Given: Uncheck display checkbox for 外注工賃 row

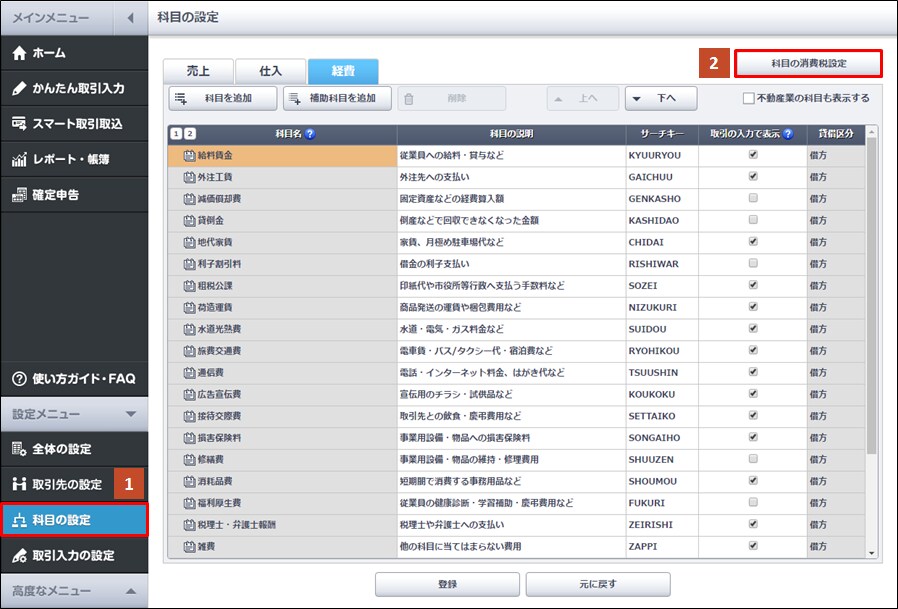Looking at the screenshot, I should (x=753, y=177).
